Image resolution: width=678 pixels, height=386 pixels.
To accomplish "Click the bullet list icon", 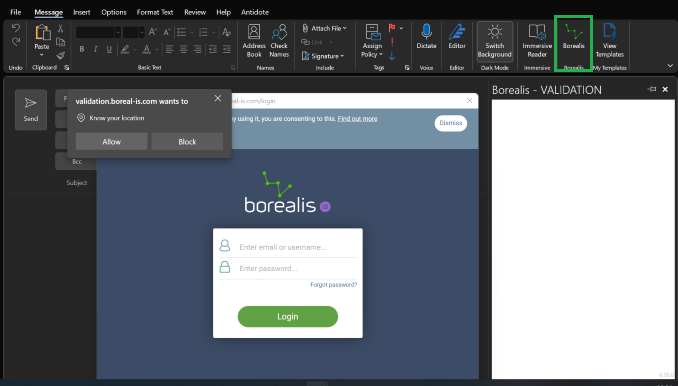I will (182, 32).
